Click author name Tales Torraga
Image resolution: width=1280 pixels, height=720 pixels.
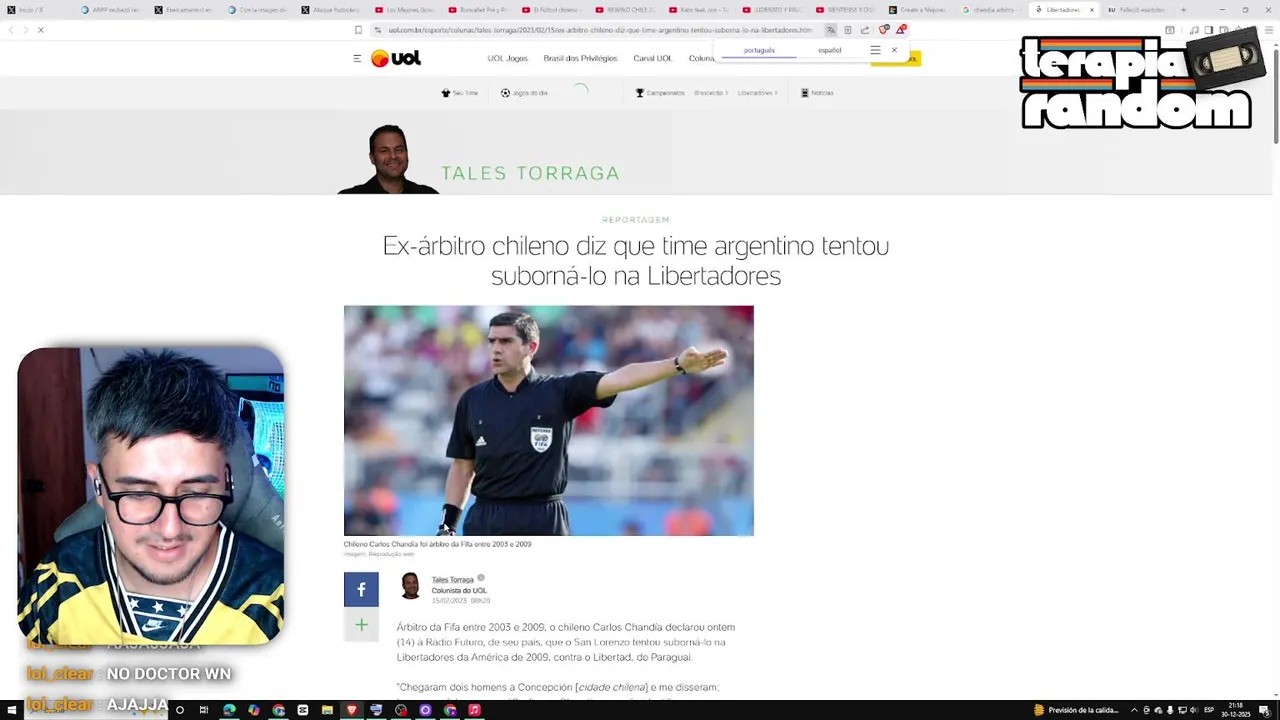tap(452, 579)
